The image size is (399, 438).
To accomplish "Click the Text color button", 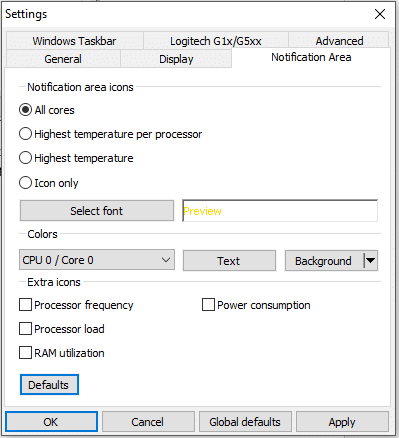I will coord(229,260).
